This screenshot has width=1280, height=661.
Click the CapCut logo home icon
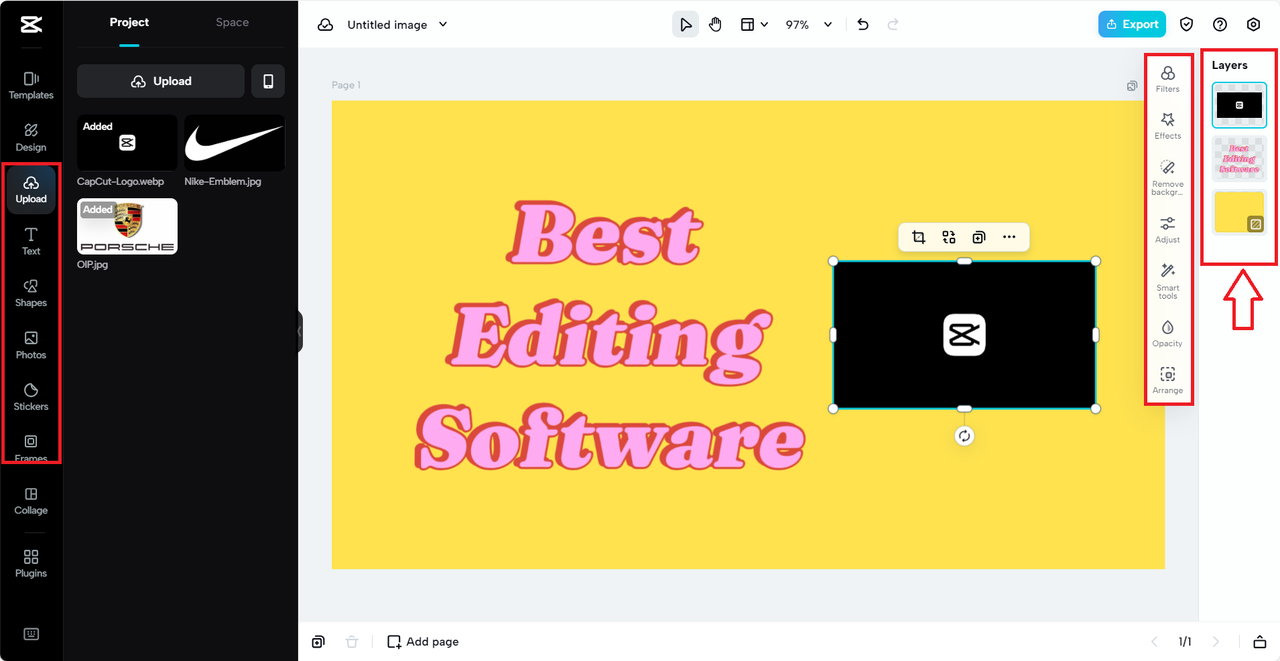tap(30, 25)
